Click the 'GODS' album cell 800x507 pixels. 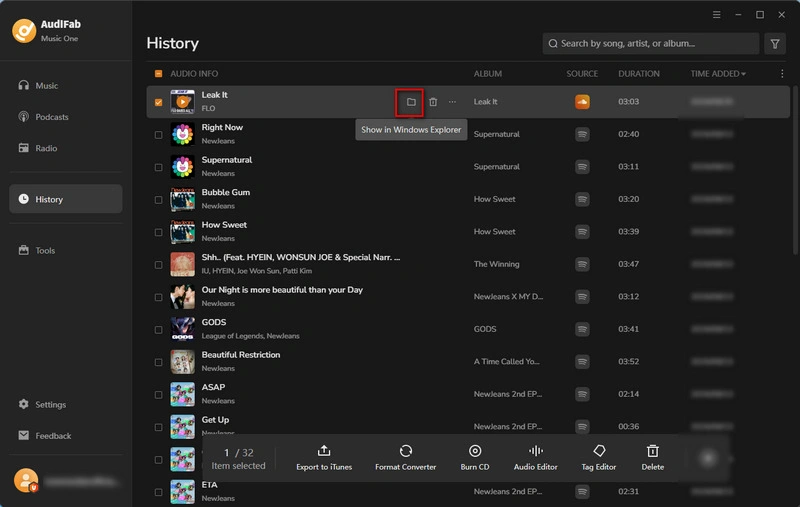[x=485, y=329]
